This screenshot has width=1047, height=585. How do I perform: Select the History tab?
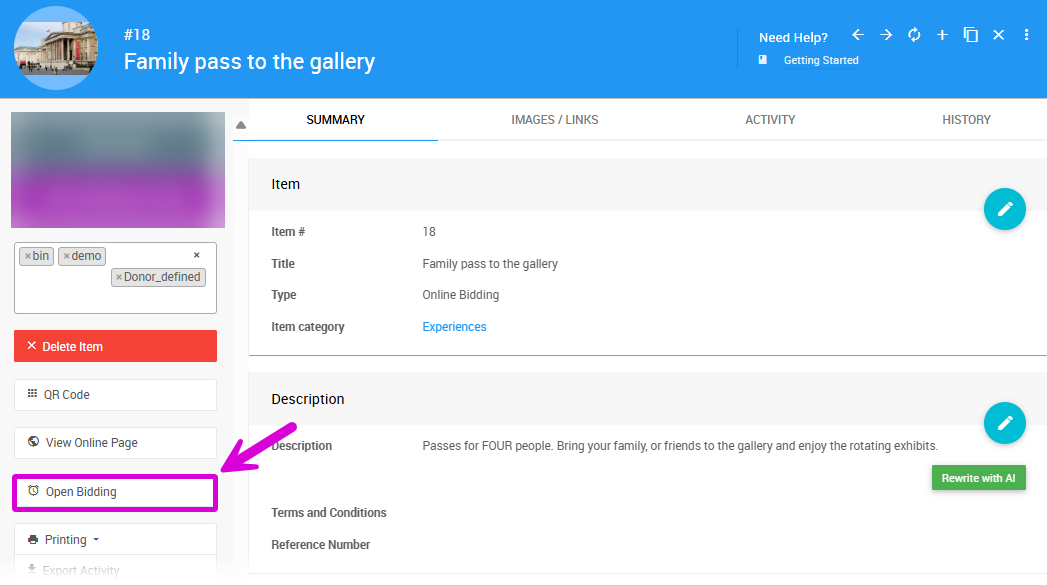coord(966,120)
